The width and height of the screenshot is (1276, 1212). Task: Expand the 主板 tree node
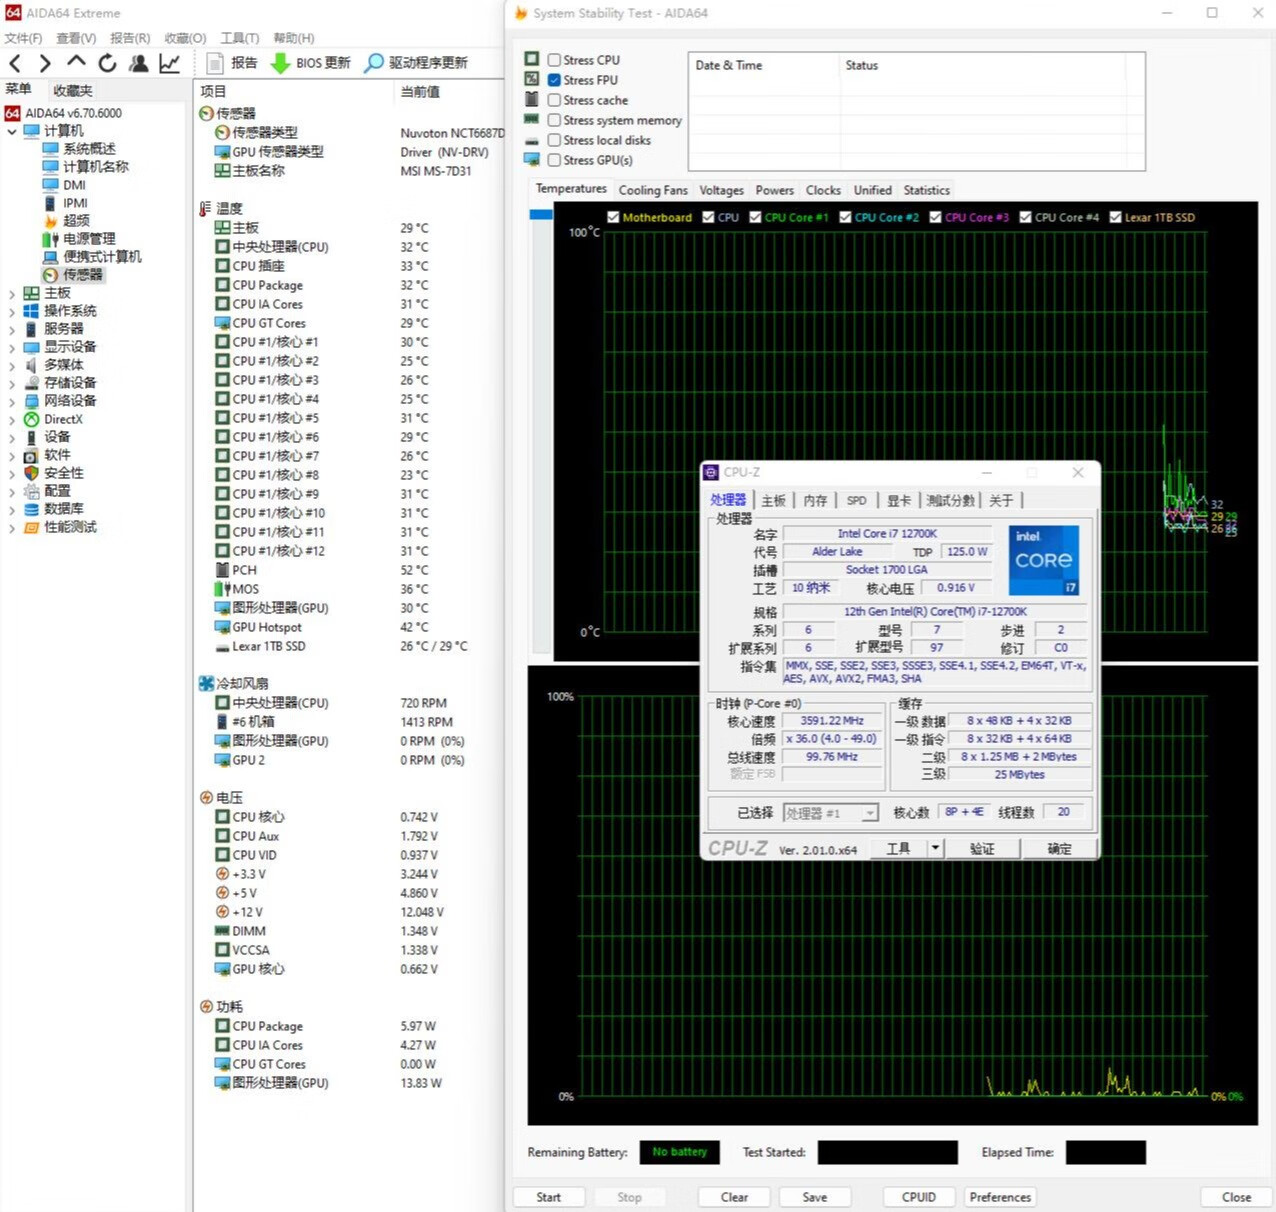pos(12,293)
